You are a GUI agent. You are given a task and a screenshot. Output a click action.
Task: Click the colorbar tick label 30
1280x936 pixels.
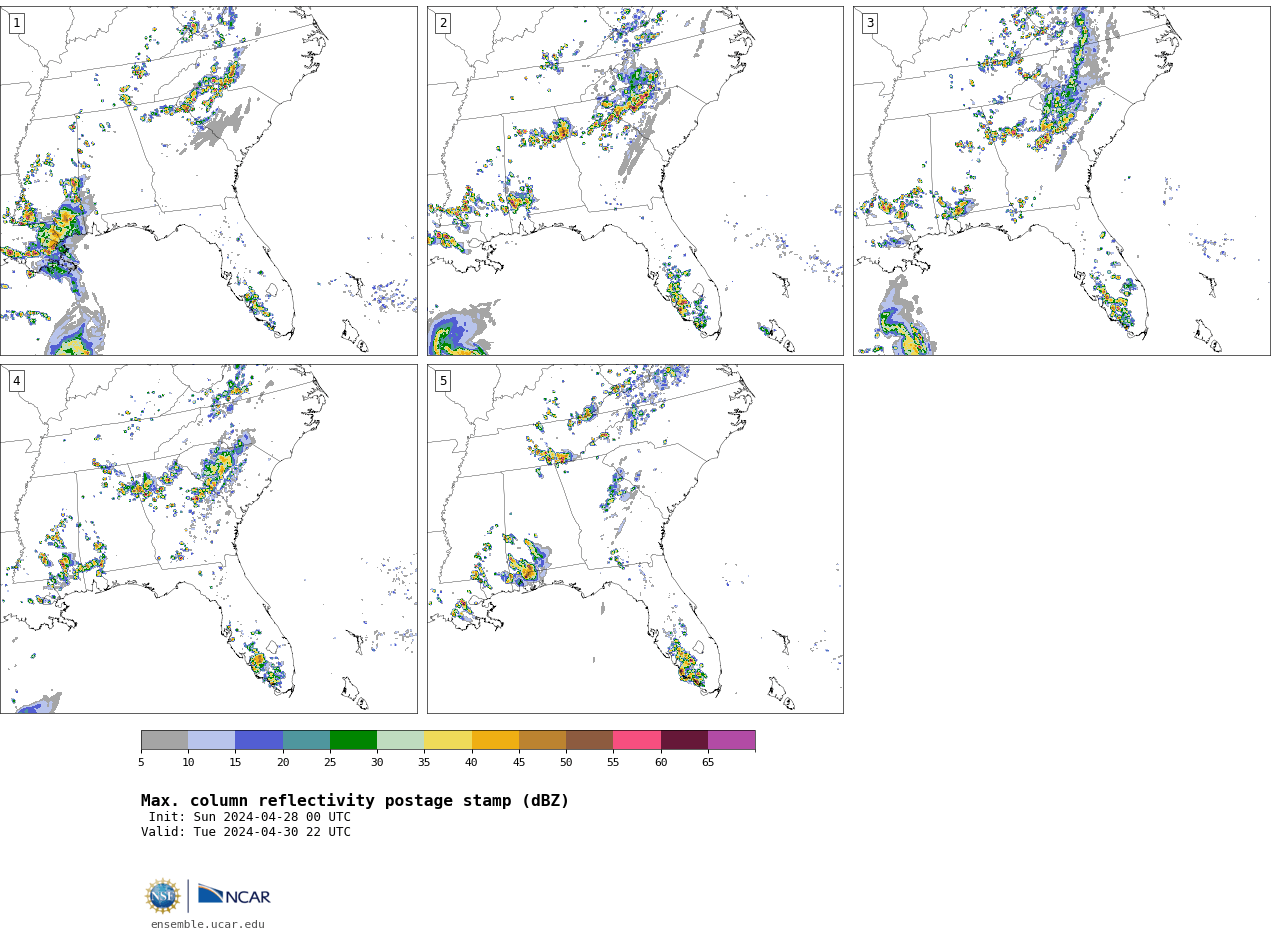(x=377, y=763)
